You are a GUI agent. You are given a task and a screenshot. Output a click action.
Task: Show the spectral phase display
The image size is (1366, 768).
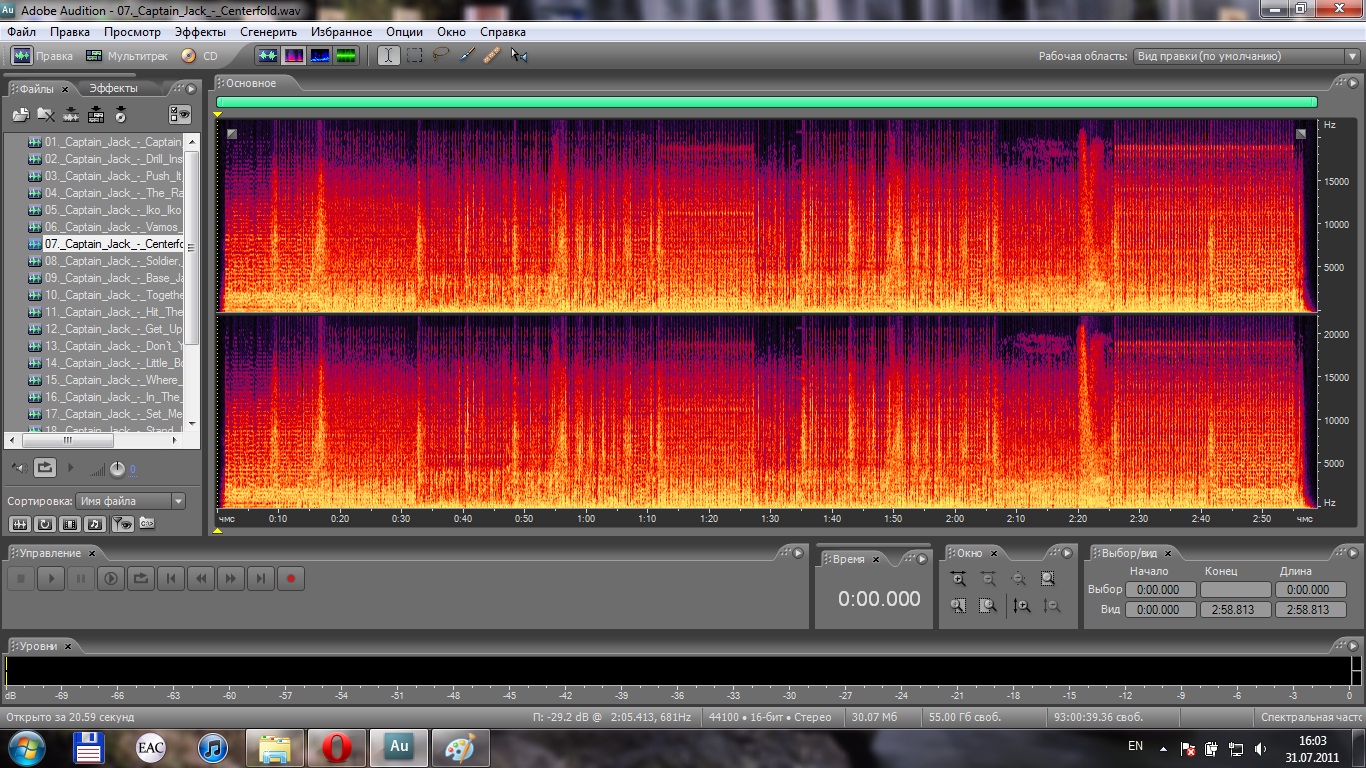[346, 56]
